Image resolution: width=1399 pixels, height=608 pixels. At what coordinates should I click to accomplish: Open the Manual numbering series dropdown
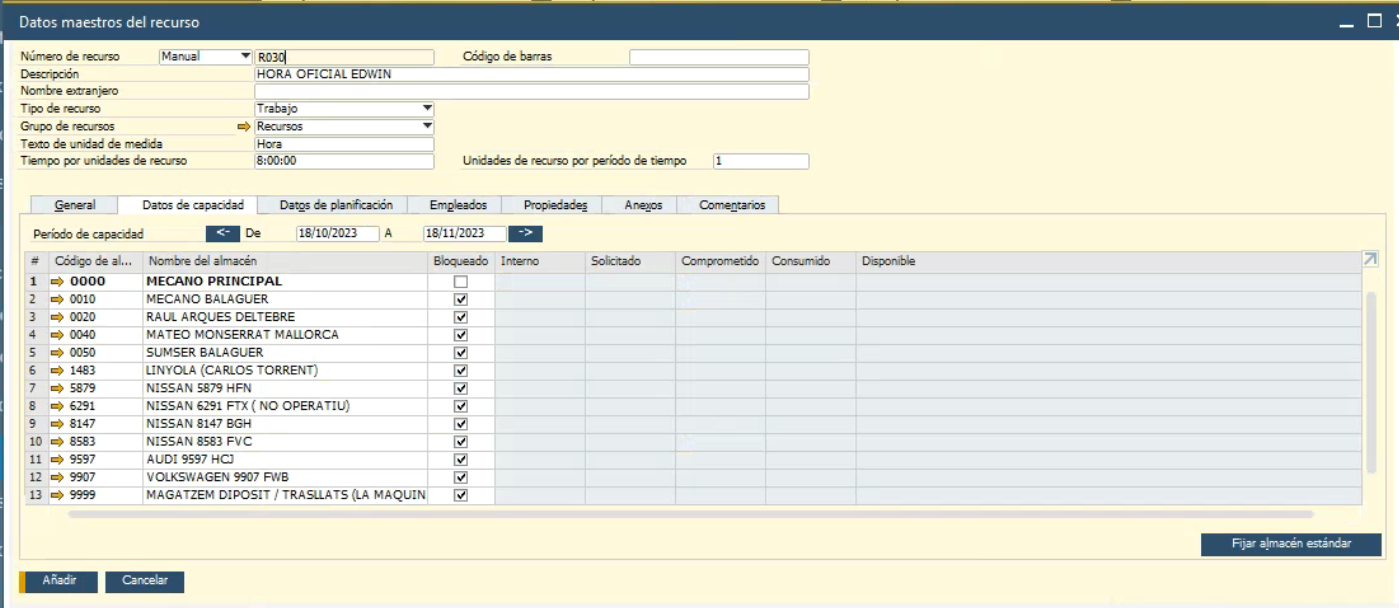tap(206, 57)
